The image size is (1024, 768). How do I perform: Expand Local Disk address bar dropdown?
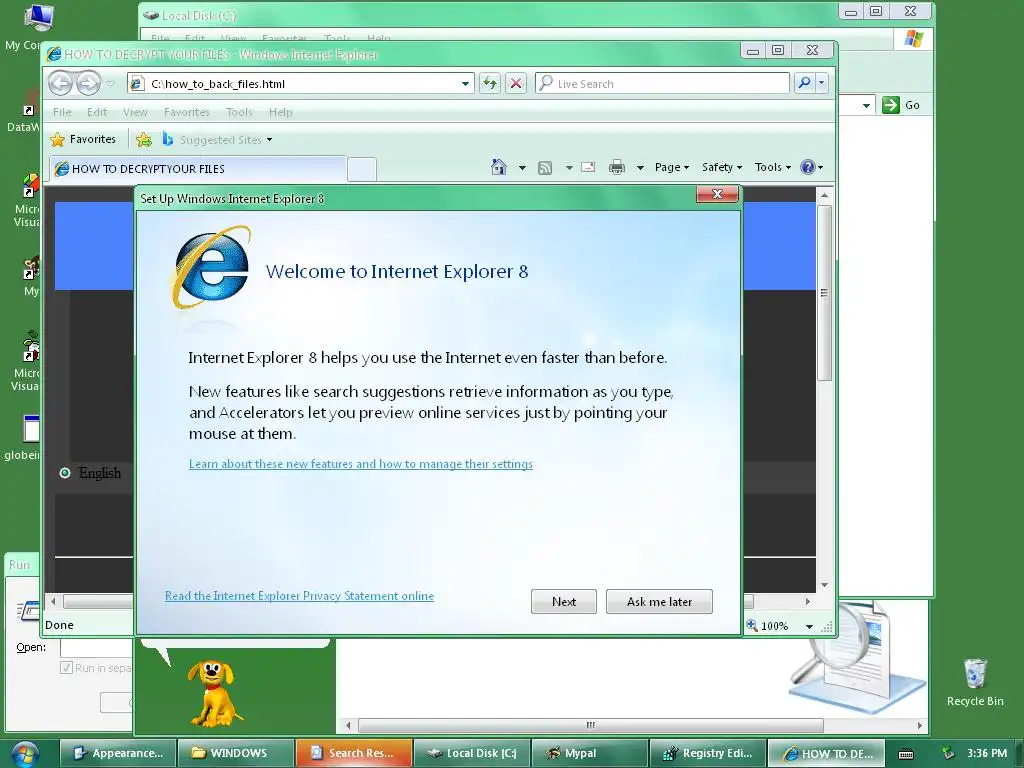866,105
